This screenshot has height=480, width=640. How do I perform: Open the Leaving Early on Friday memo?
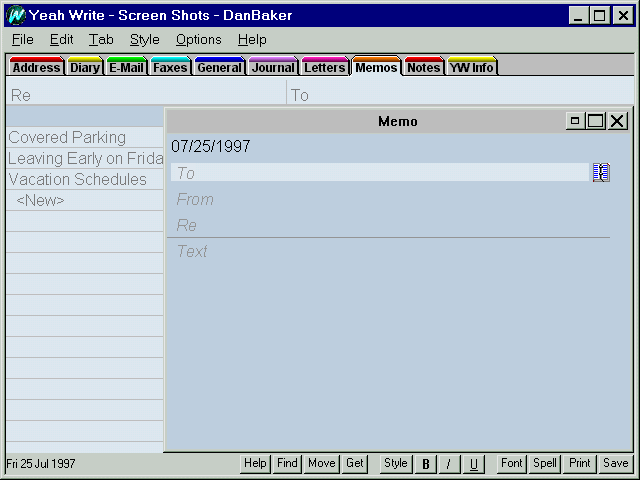pyautogui.click(x=85, y=158)
